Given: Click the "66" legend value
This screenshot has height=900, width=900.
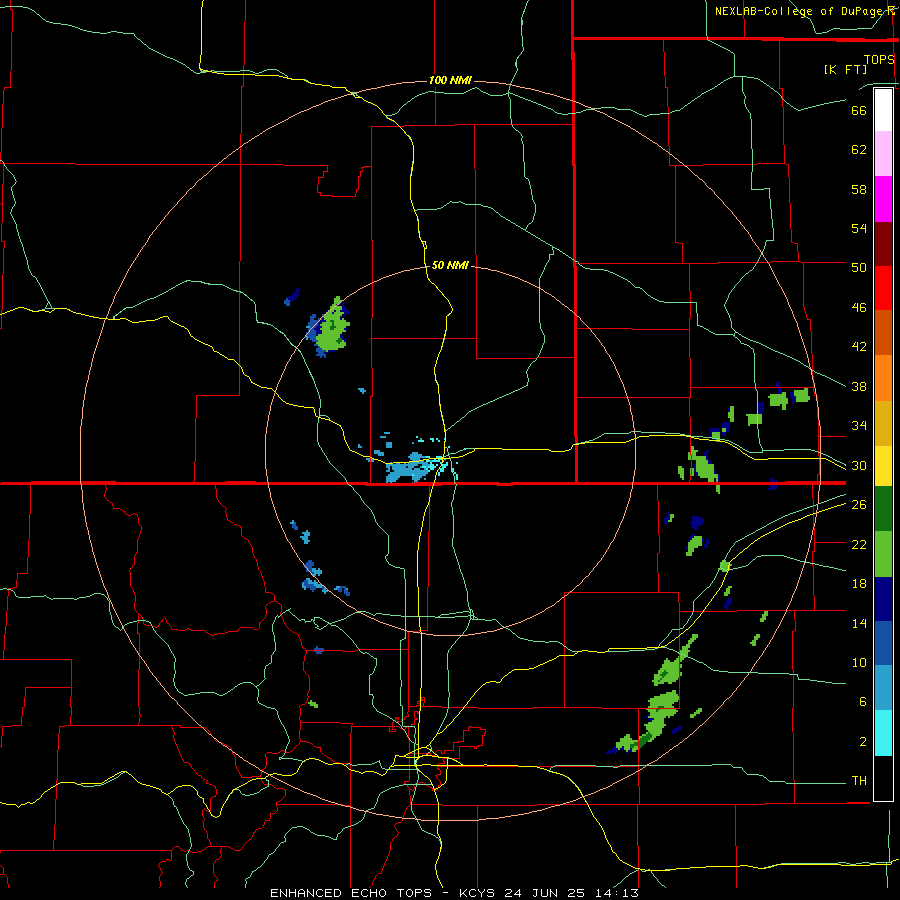Looking at the screenshot, I should [859, 110].
